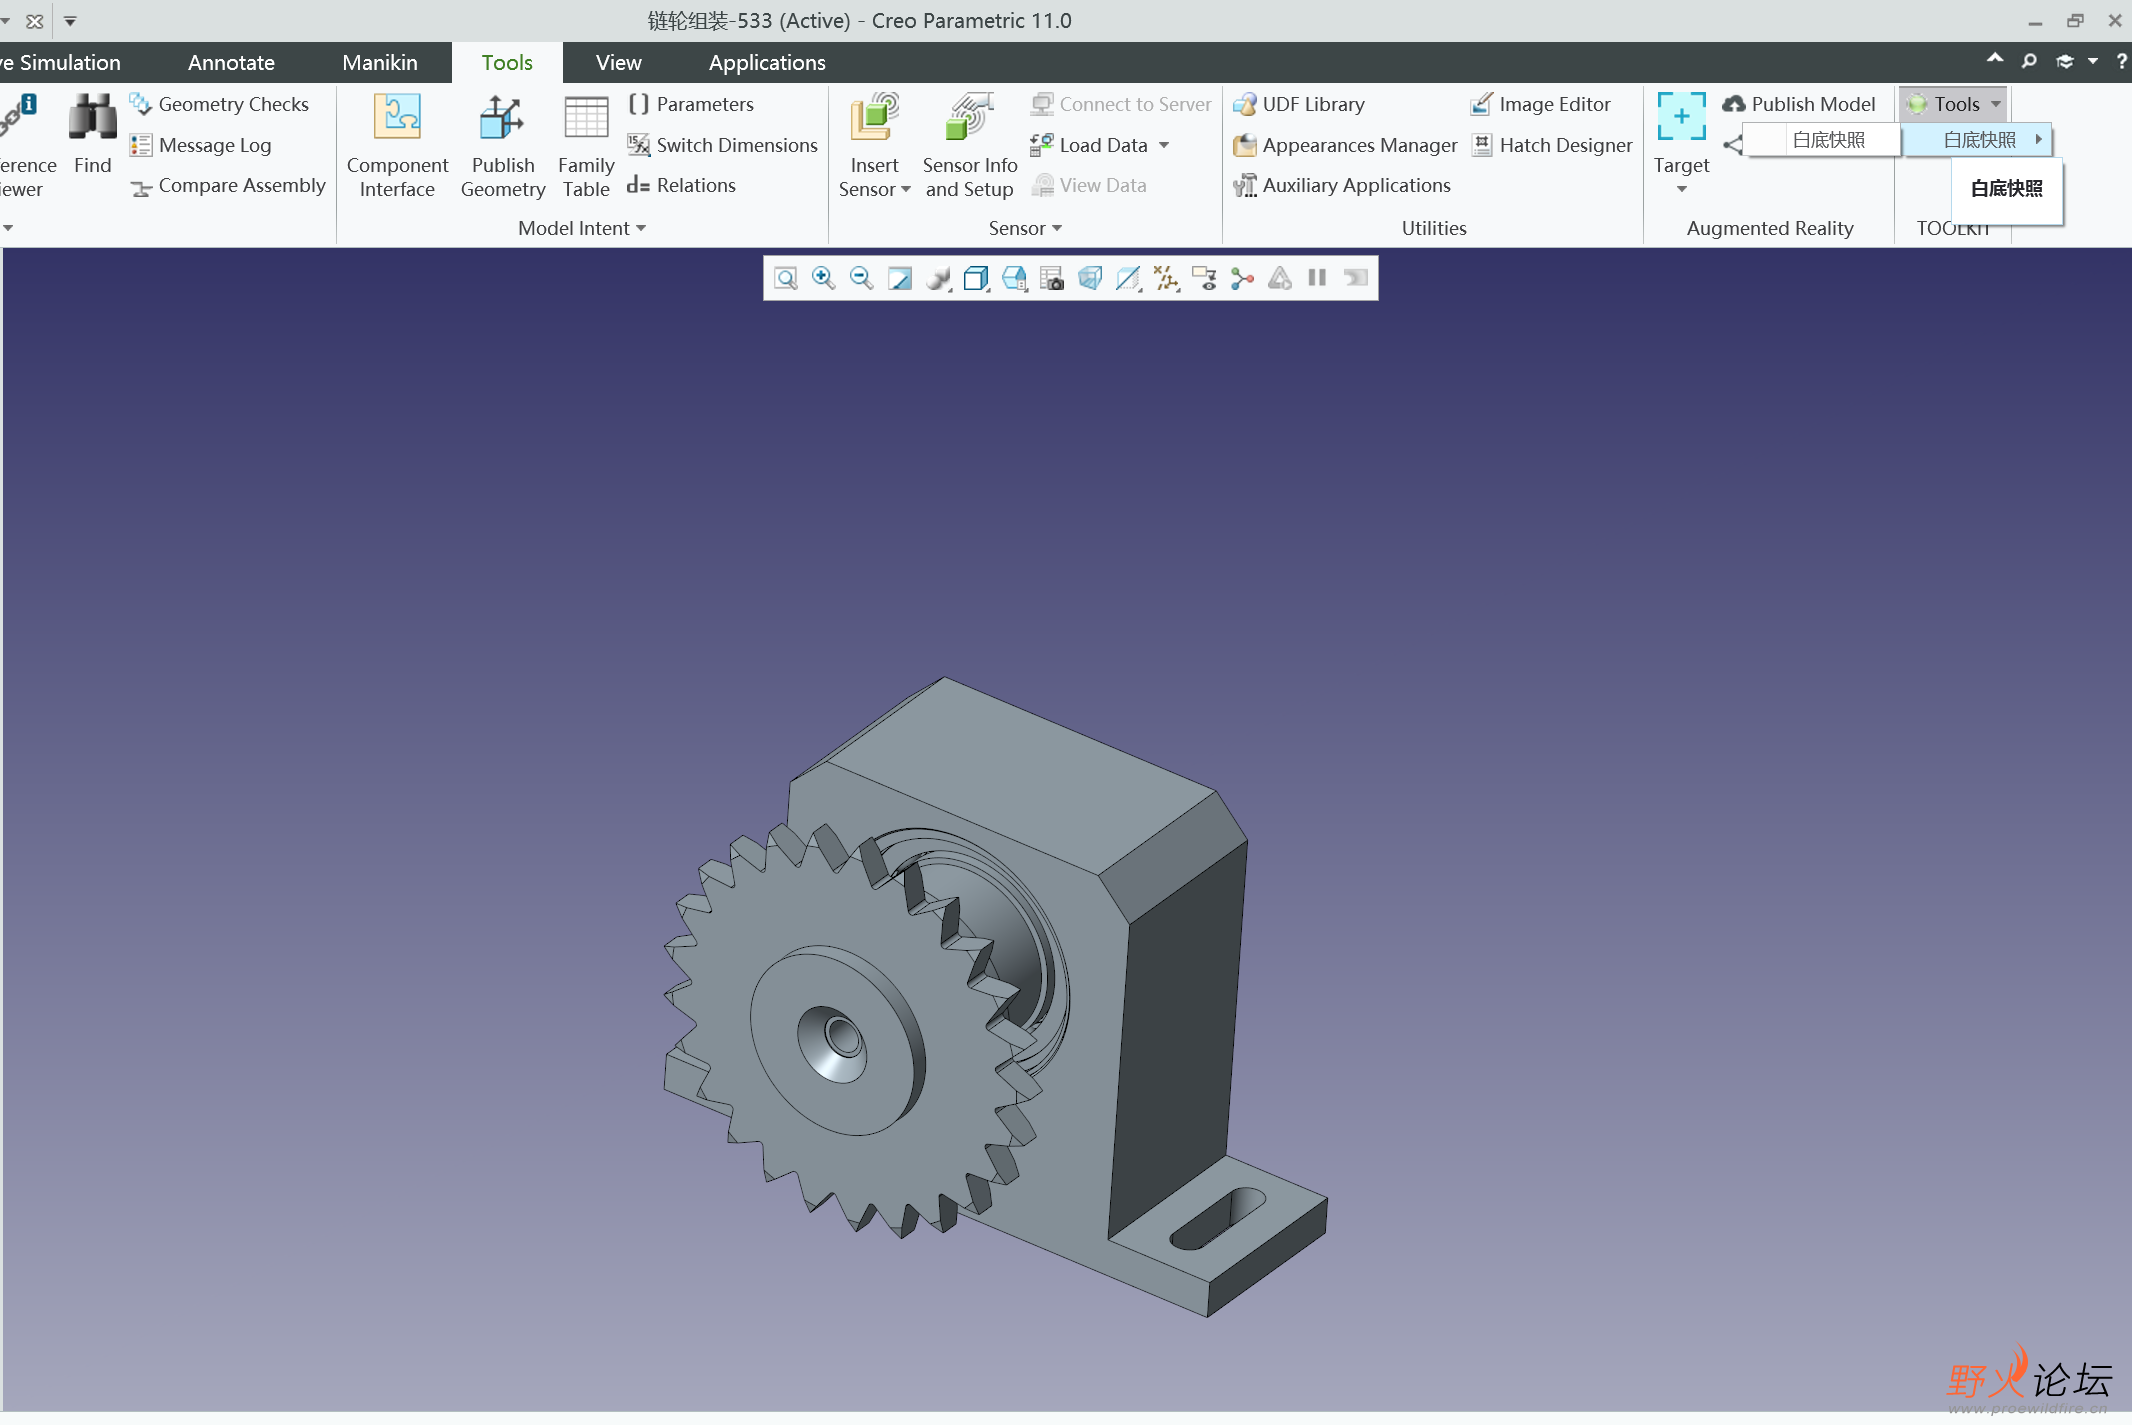Open the Family Table

(586, 146)
